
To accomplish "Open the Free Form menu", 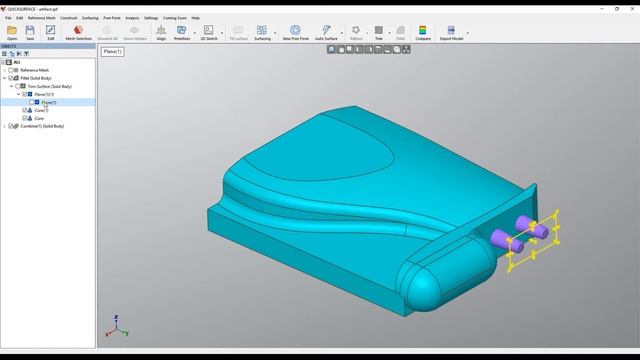I will (112, 18).
